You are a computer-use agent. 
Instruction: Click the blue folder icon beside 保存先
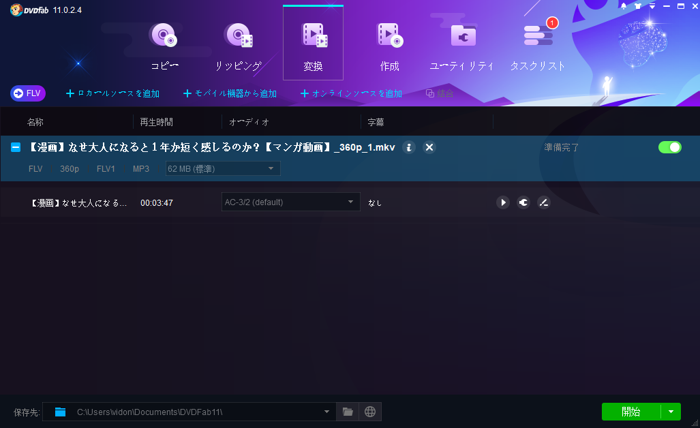click(x=60, y=411)
